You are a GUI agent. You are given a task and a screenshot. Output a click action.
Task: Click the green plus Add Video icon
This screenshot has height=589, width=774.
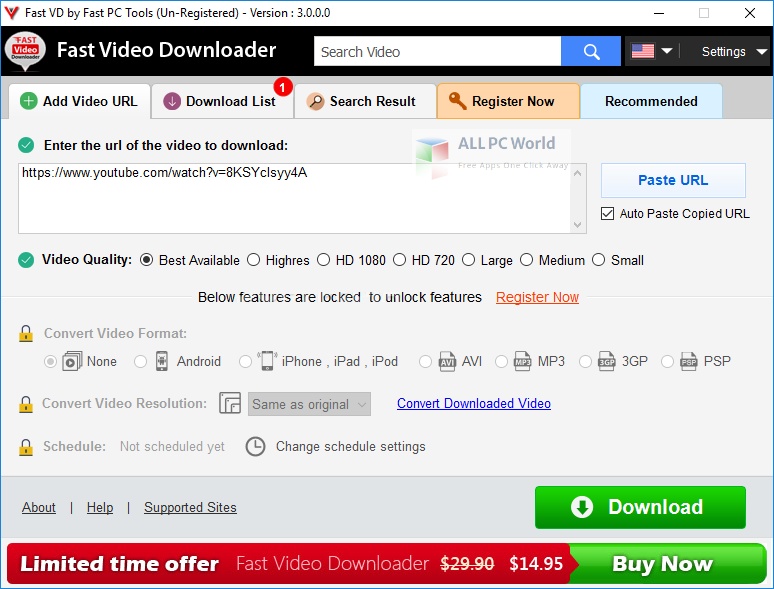coord(29,101)
